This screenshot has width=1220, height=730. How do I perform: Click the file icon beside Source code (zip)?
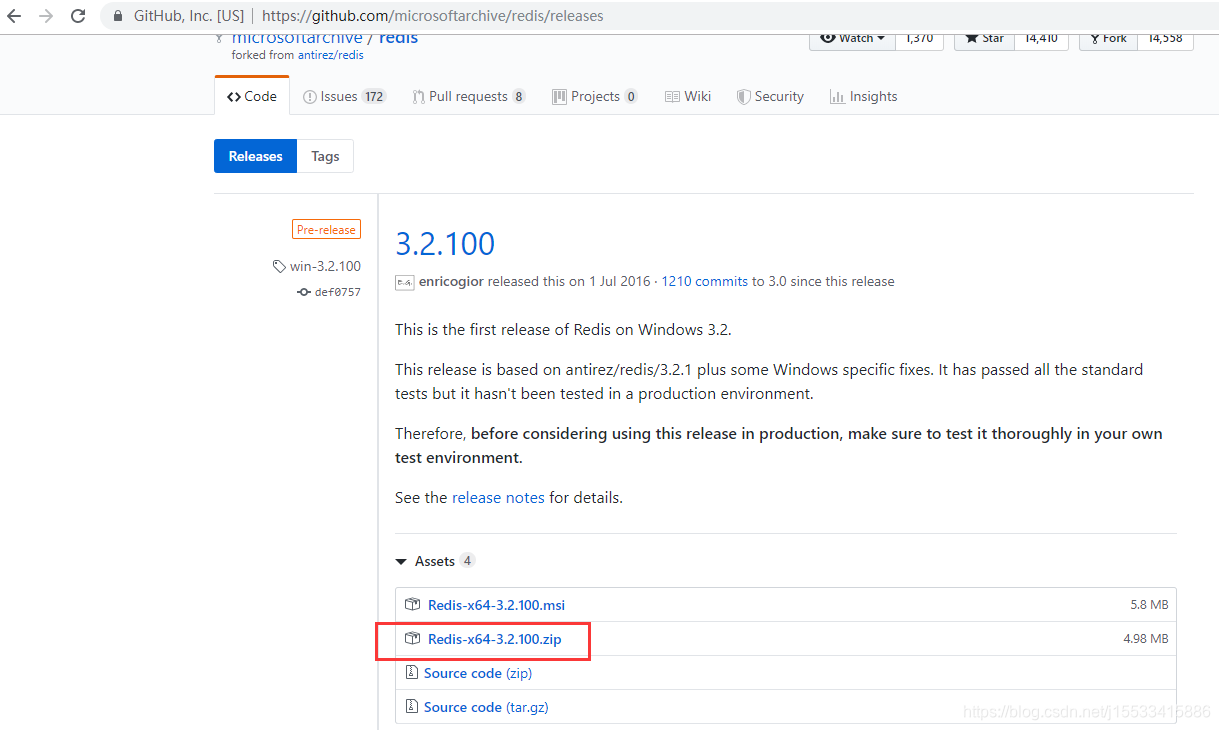tap(411, 673)
